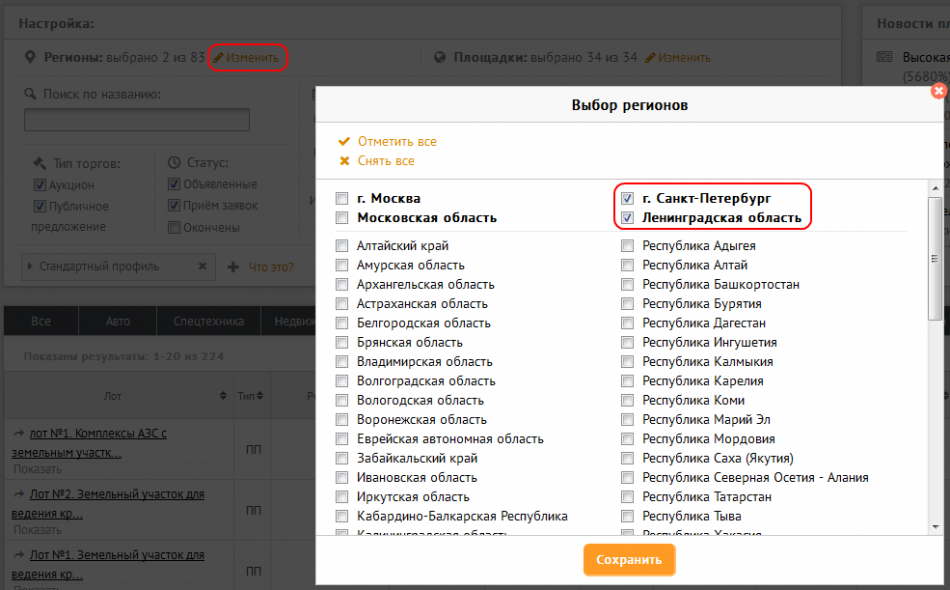The width and height of the screenshot is (950, 590).
Task: Check the г. Москва checkbox
Action: [342, 198]
